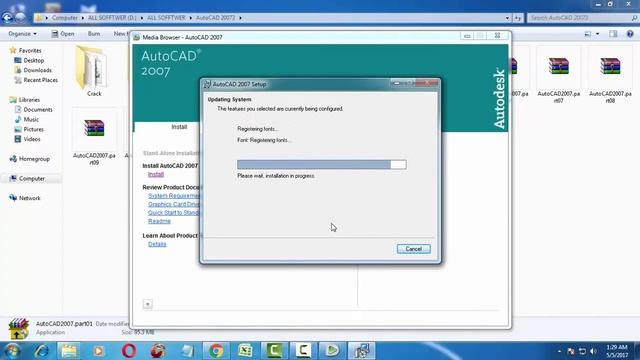
Task: Launch Opera from the taskbar
Action: tap(129, 351)
